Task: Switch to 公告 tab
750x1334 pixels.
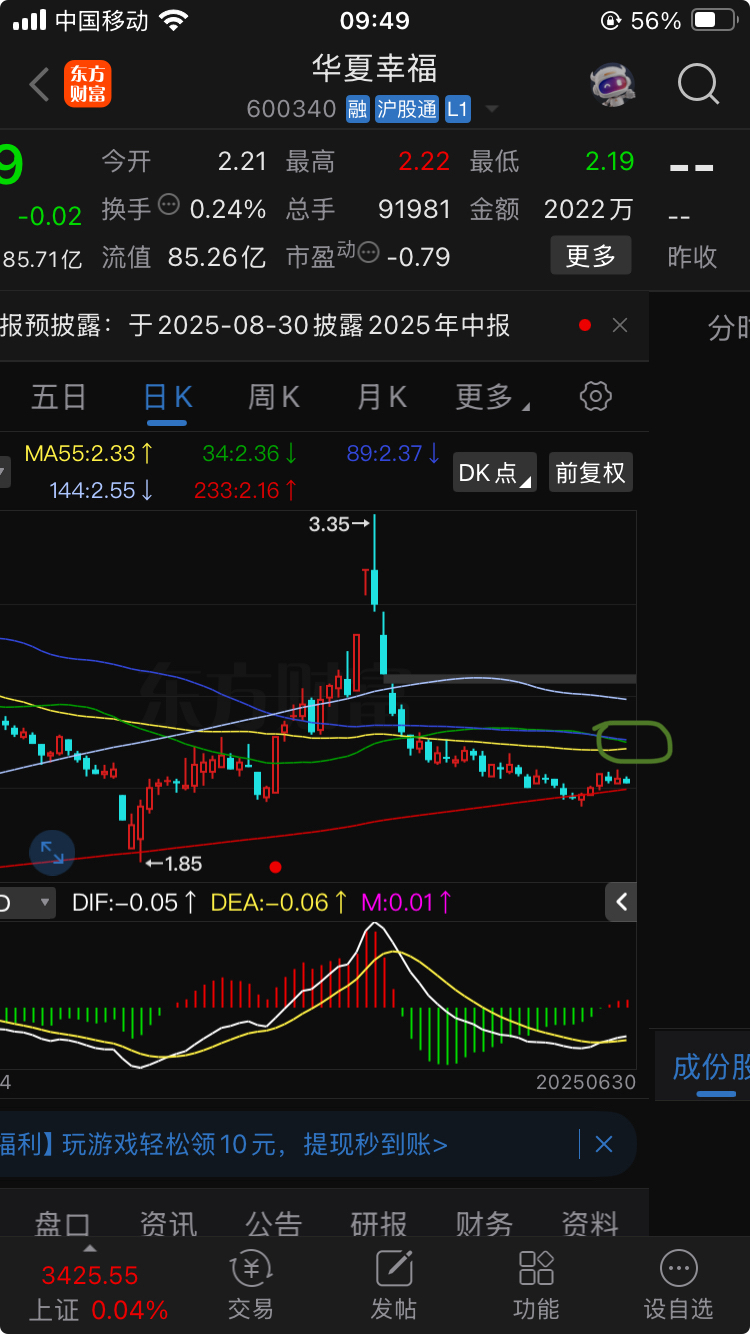Action: point(273,1224)
